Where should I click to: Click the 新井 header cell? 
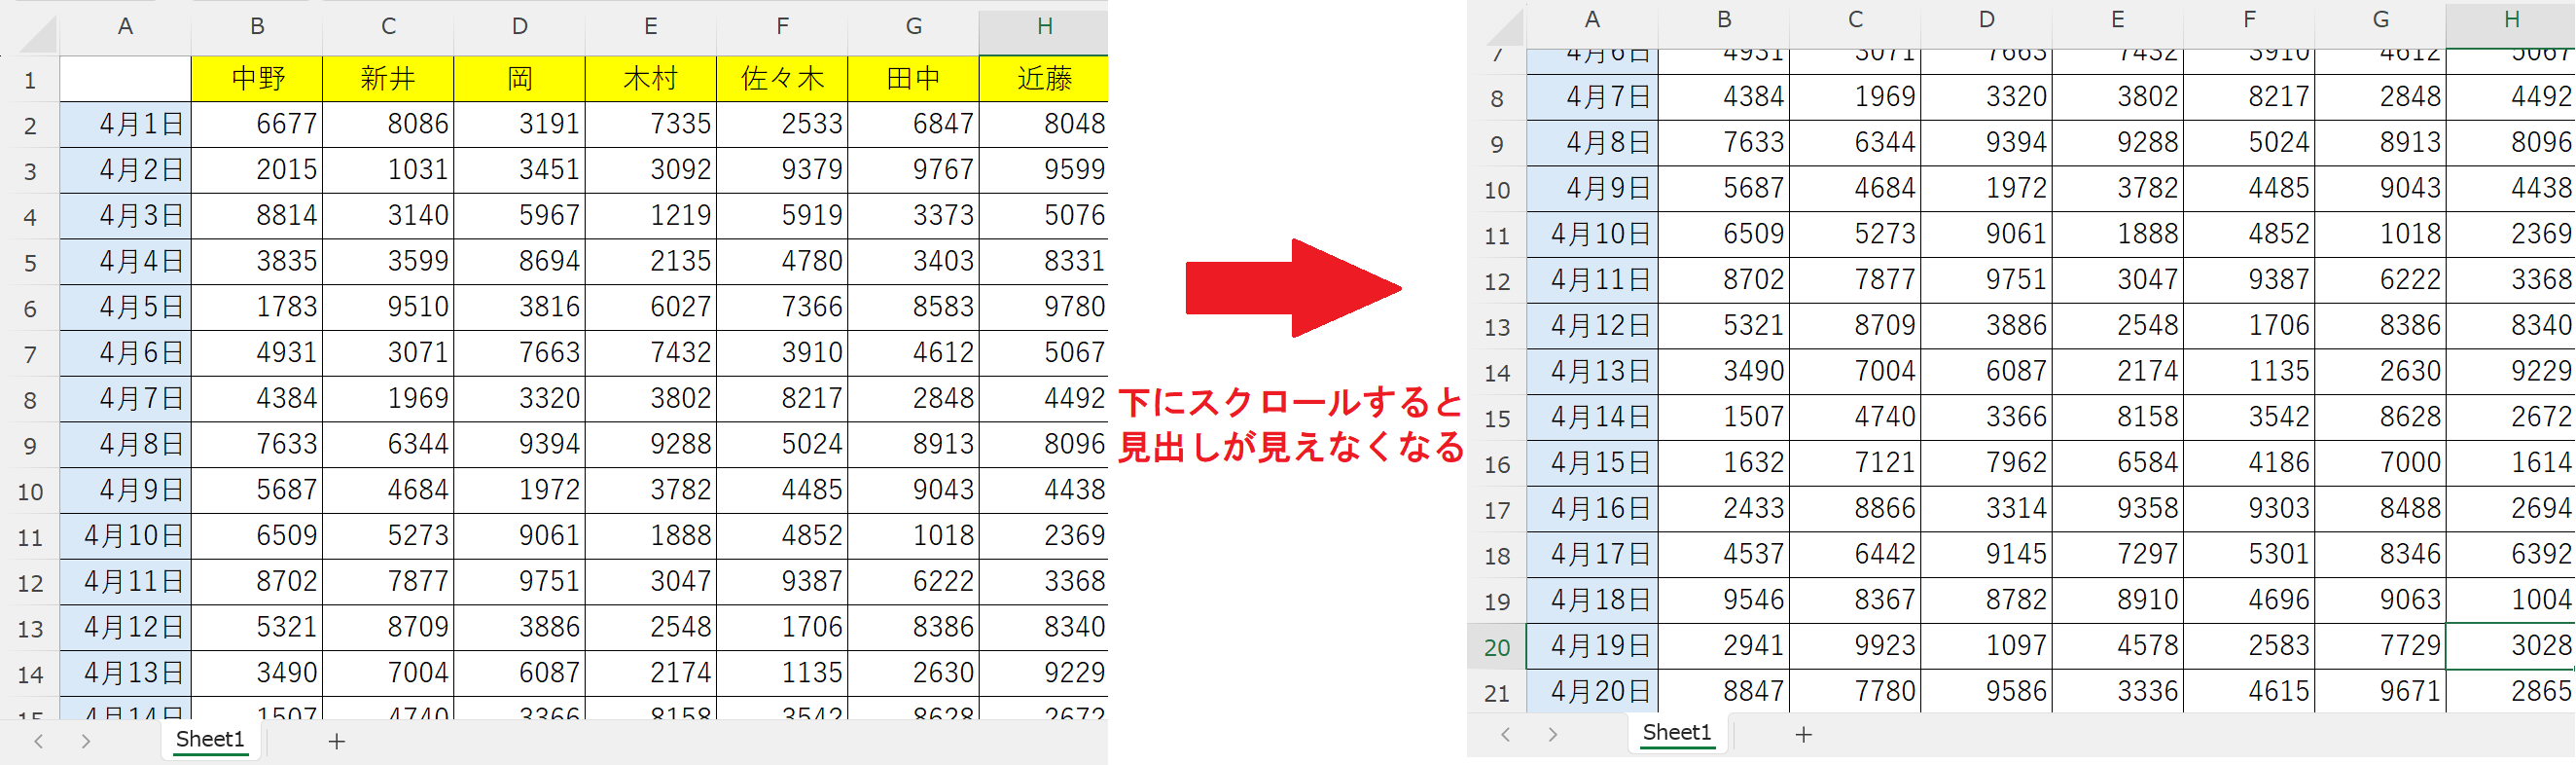[x=388, y=79]
